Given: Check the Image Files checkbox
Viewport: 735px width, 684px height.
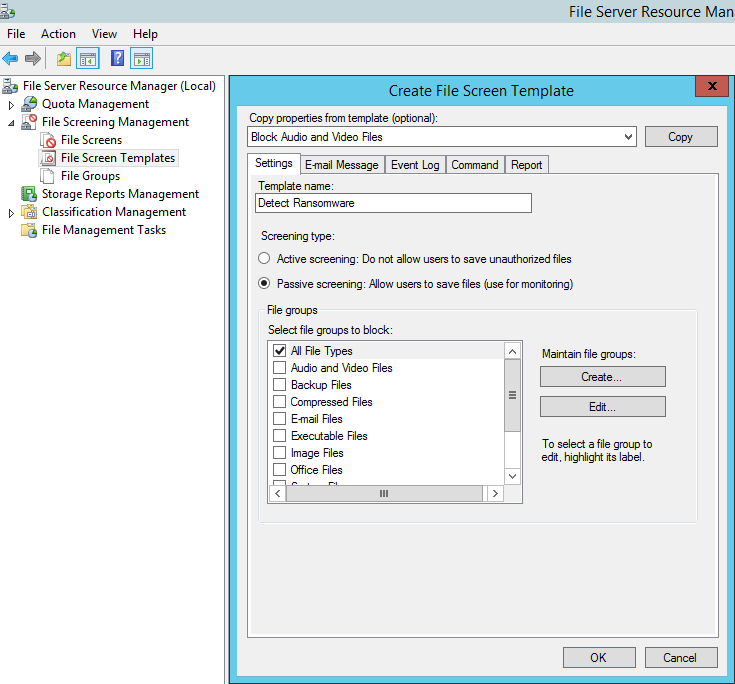Looking at the screenshot, I should [279, 453].
